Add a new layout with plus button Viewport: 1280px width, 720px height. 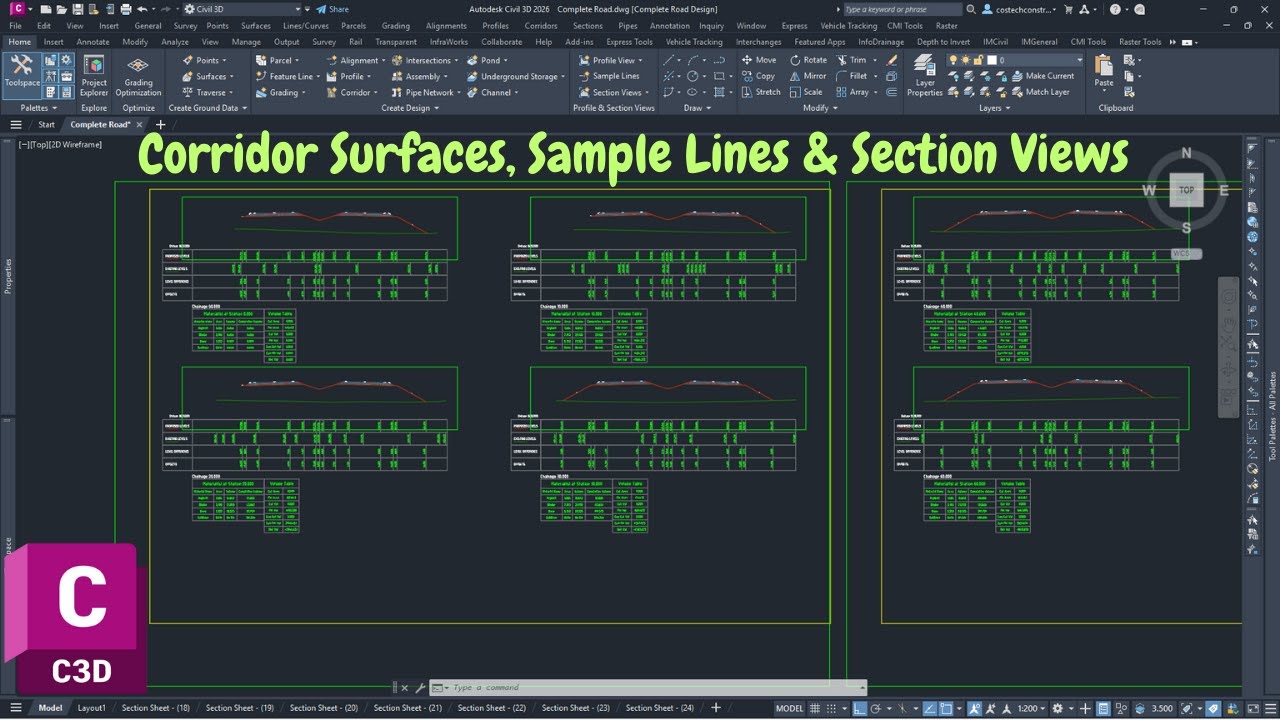715,708
